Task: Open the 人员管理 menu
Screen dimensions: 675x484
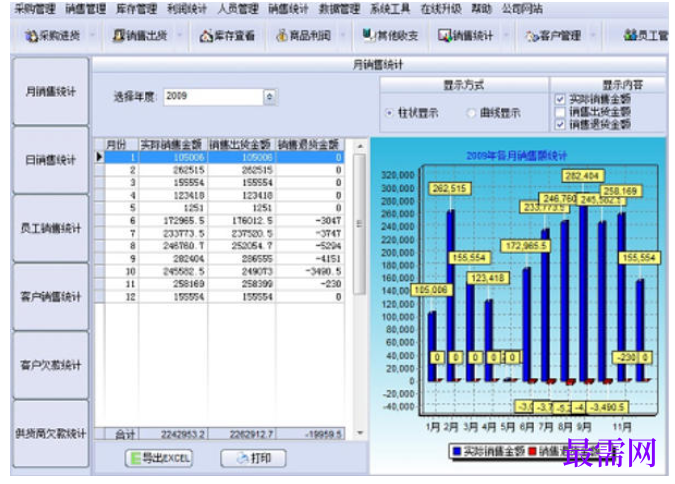Action: pos(238,9)
